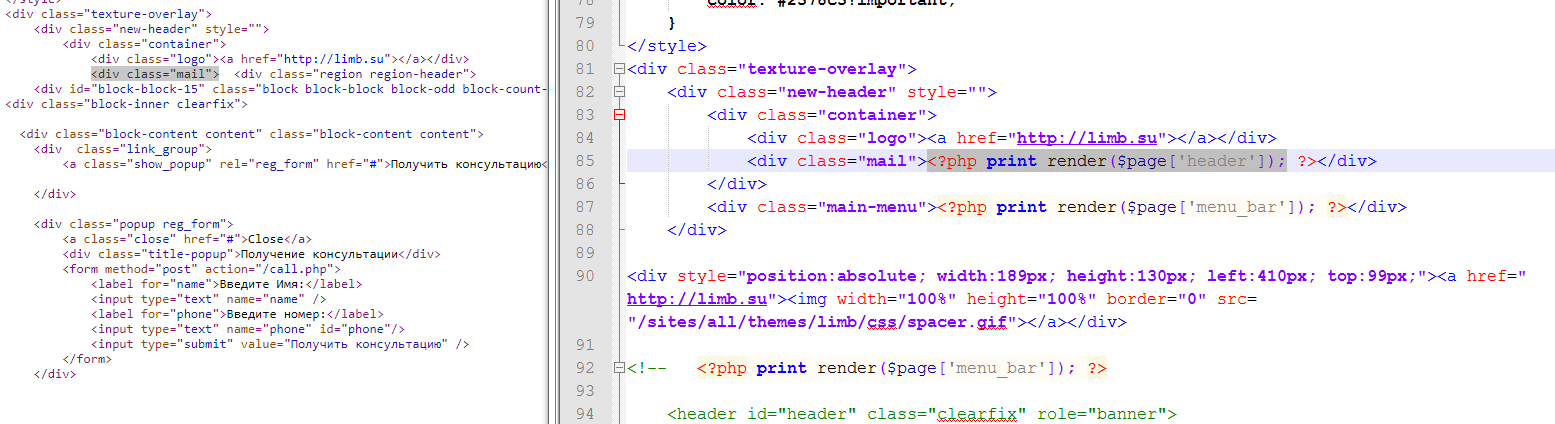Click 'title-popup' div line in left pane
The height and width of the screenshot is (424, 1555).
click(x=251, y=254)
